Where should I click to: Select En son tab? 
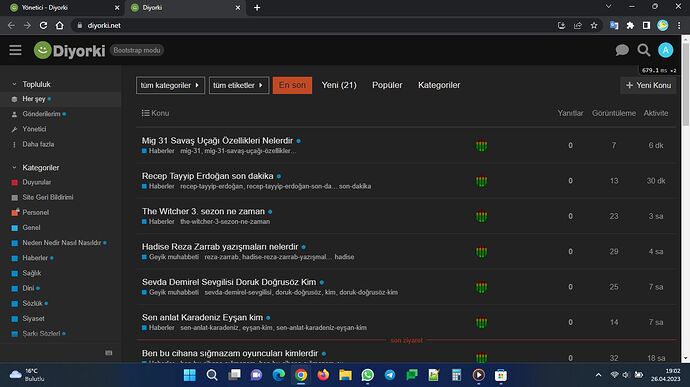292,85
